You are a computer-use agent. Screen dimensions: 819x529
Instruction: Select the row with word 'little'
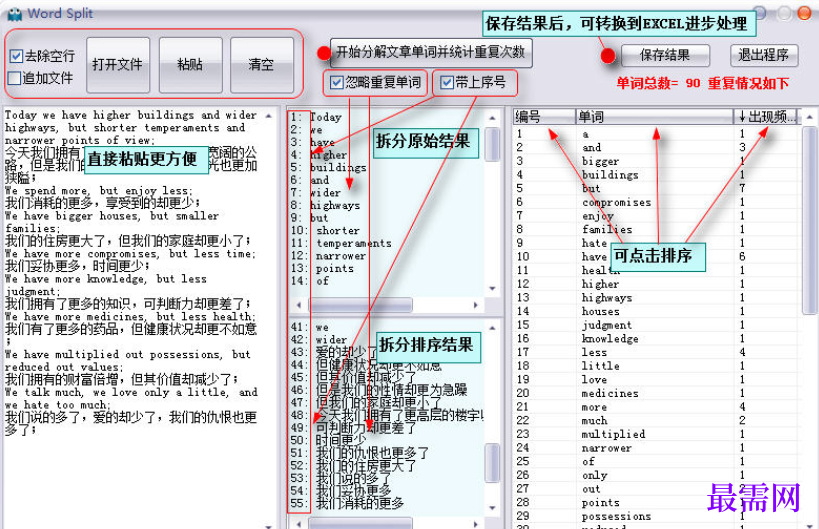pos(656,366)
